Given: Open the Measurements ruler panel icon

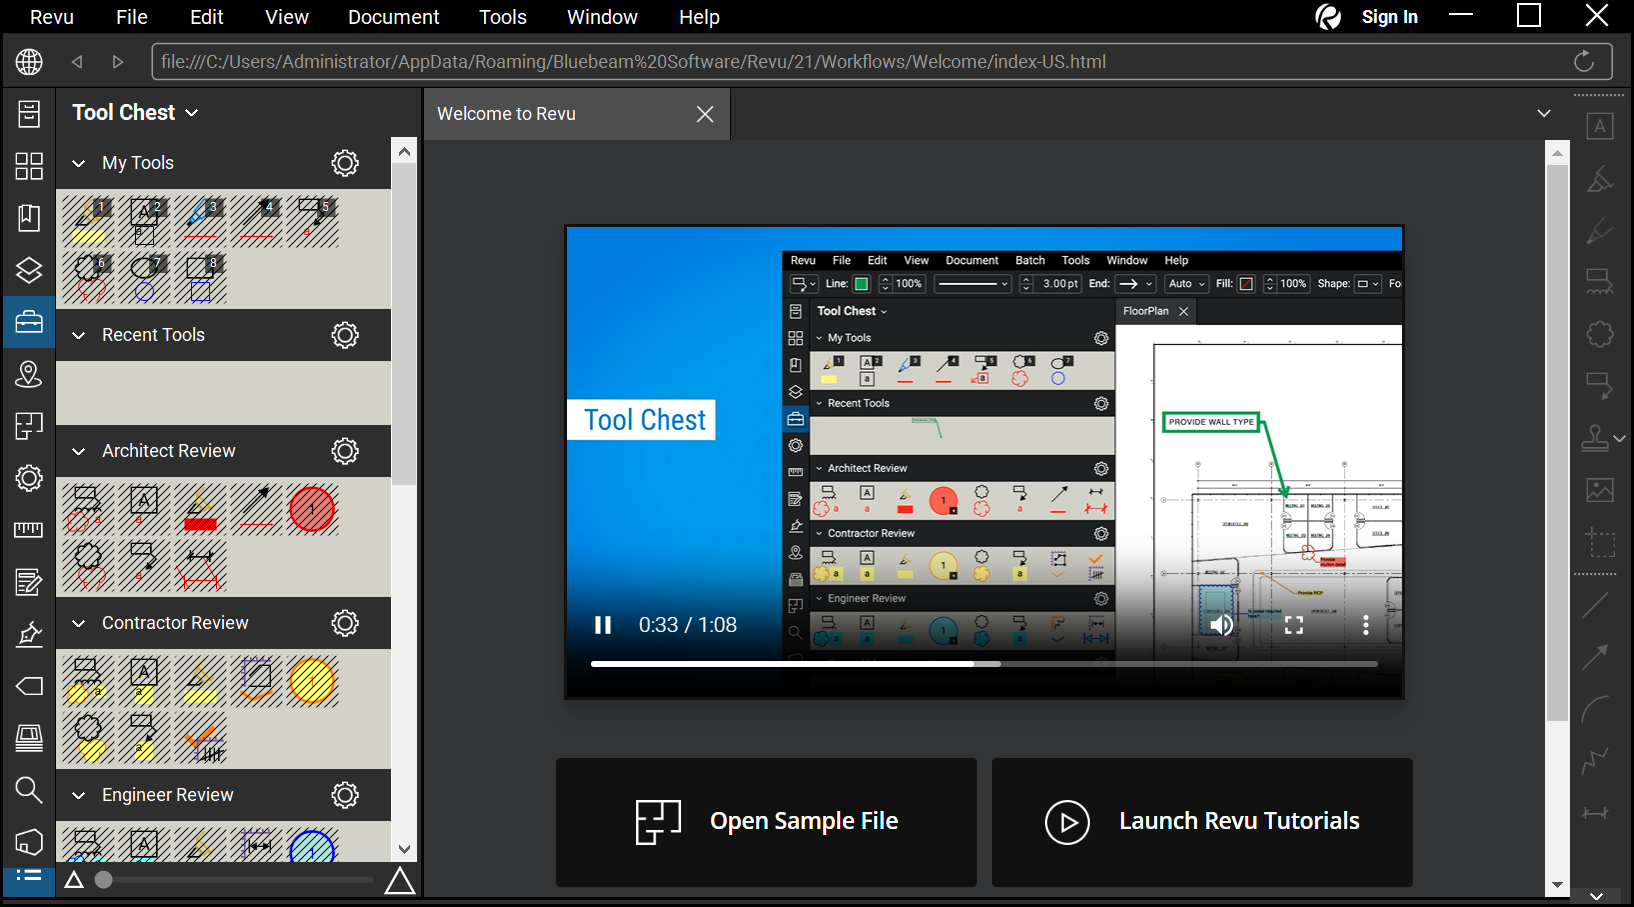Looking at the screenshot, I should 29,529.
